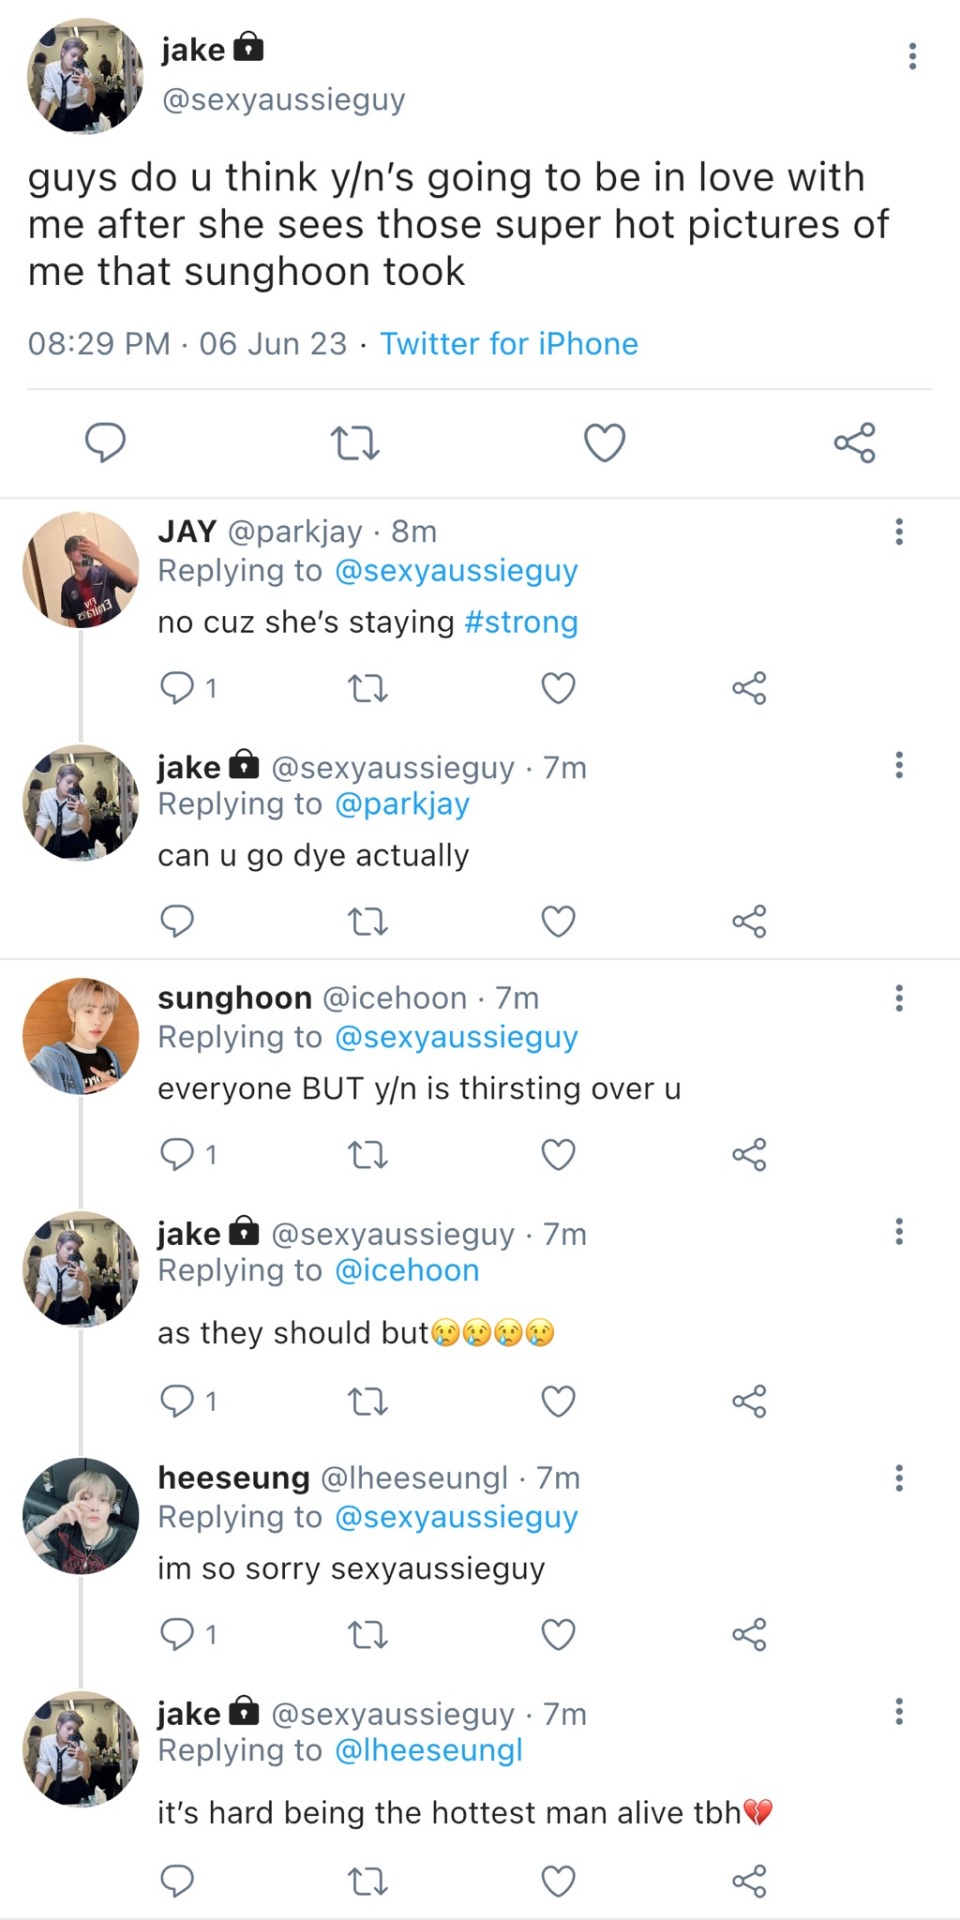Screen dimensions: 960x1920
Task: Open the more options menu on JAY's reply
Action: (899, 532)
